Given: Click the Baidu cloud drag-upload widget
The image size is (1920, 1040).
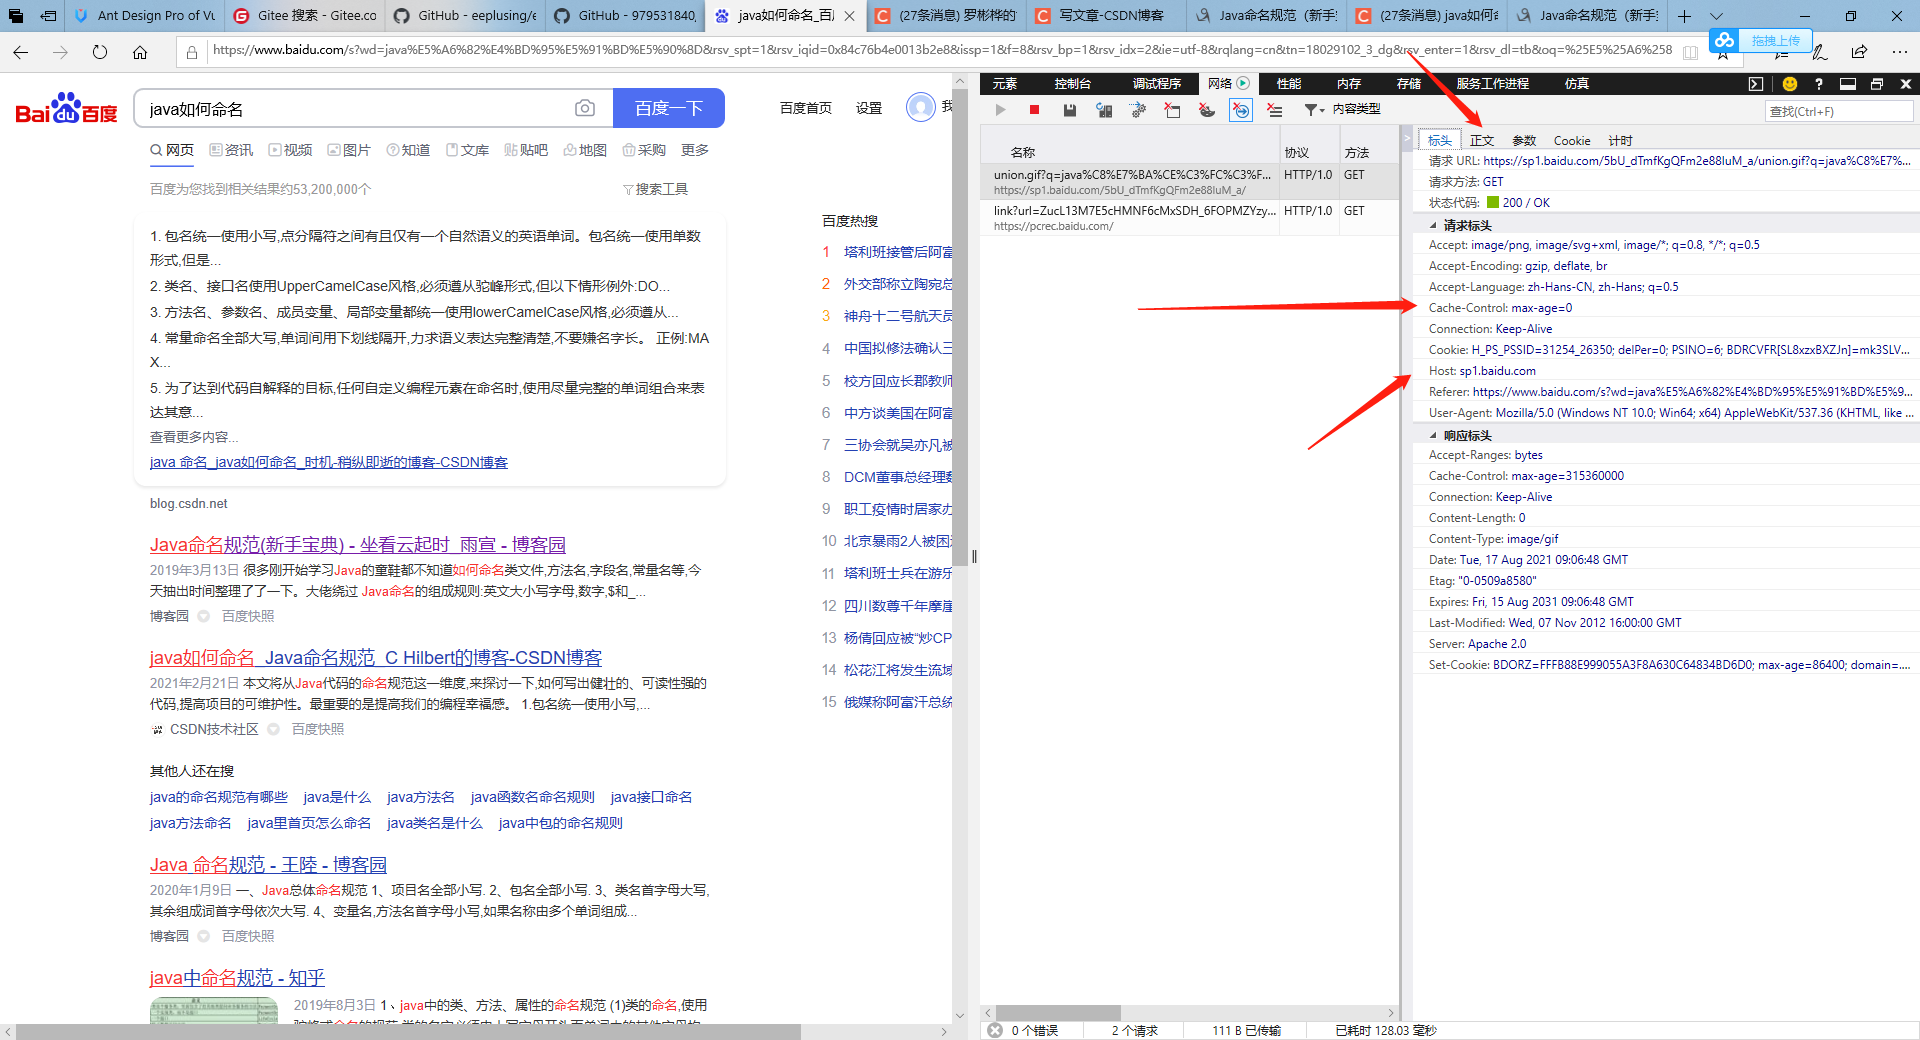Looking at the screenshot, I should tap(1760, 40).
